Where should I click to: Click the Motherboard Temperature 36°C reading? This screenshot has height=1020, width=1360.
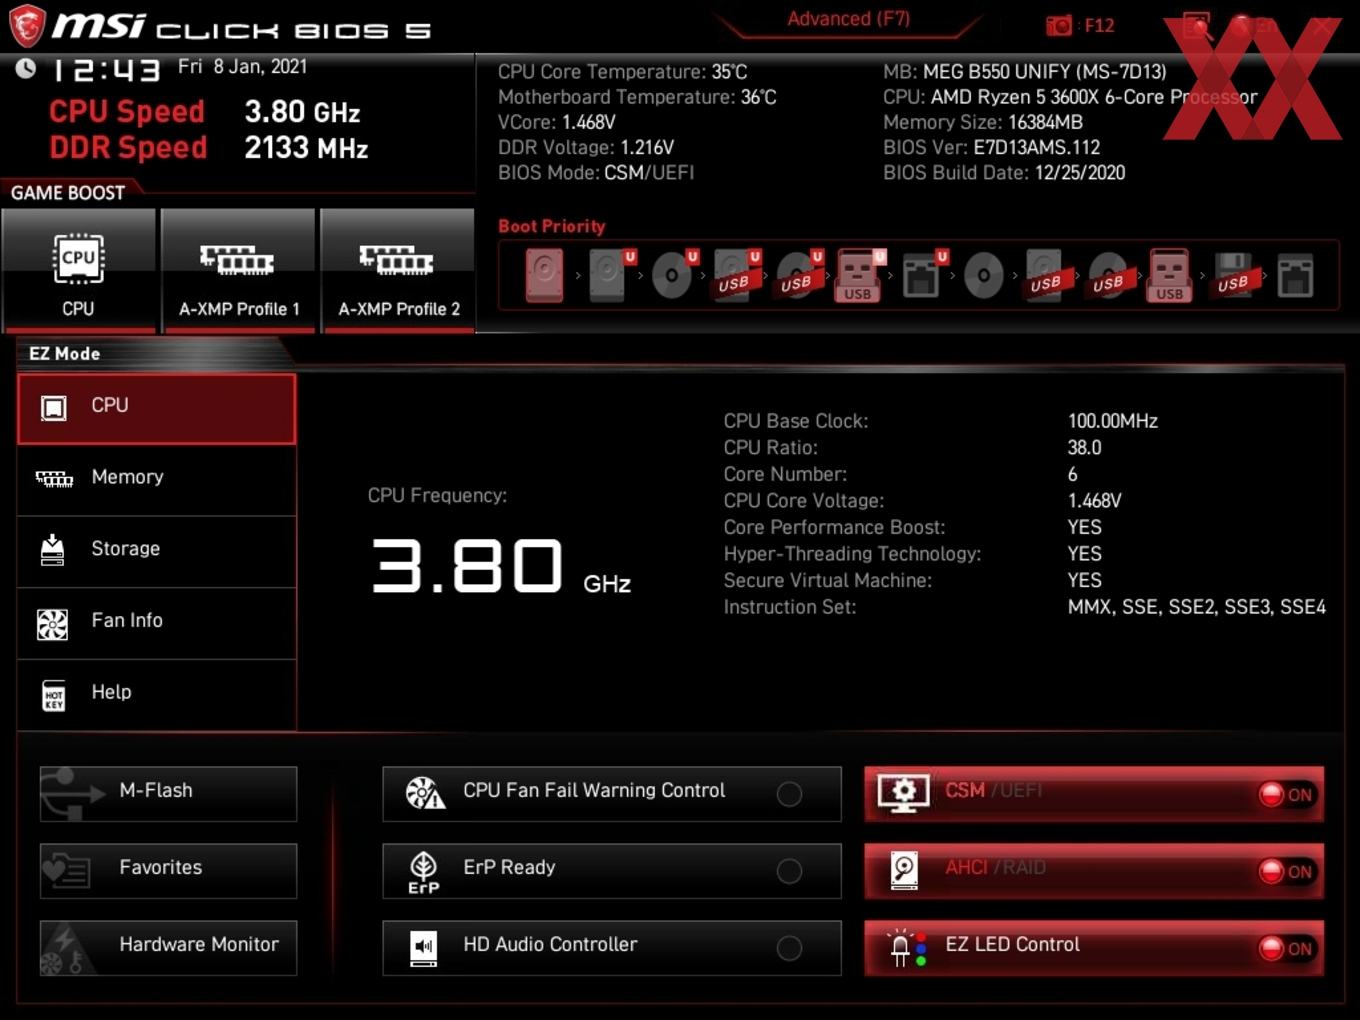637,97
